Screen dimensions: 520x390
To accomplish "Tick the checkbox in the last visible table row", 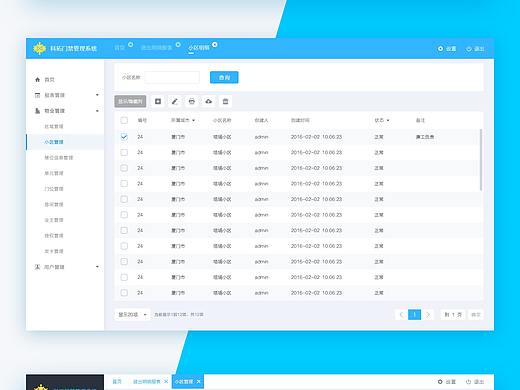I will click(x=124, y=293).
